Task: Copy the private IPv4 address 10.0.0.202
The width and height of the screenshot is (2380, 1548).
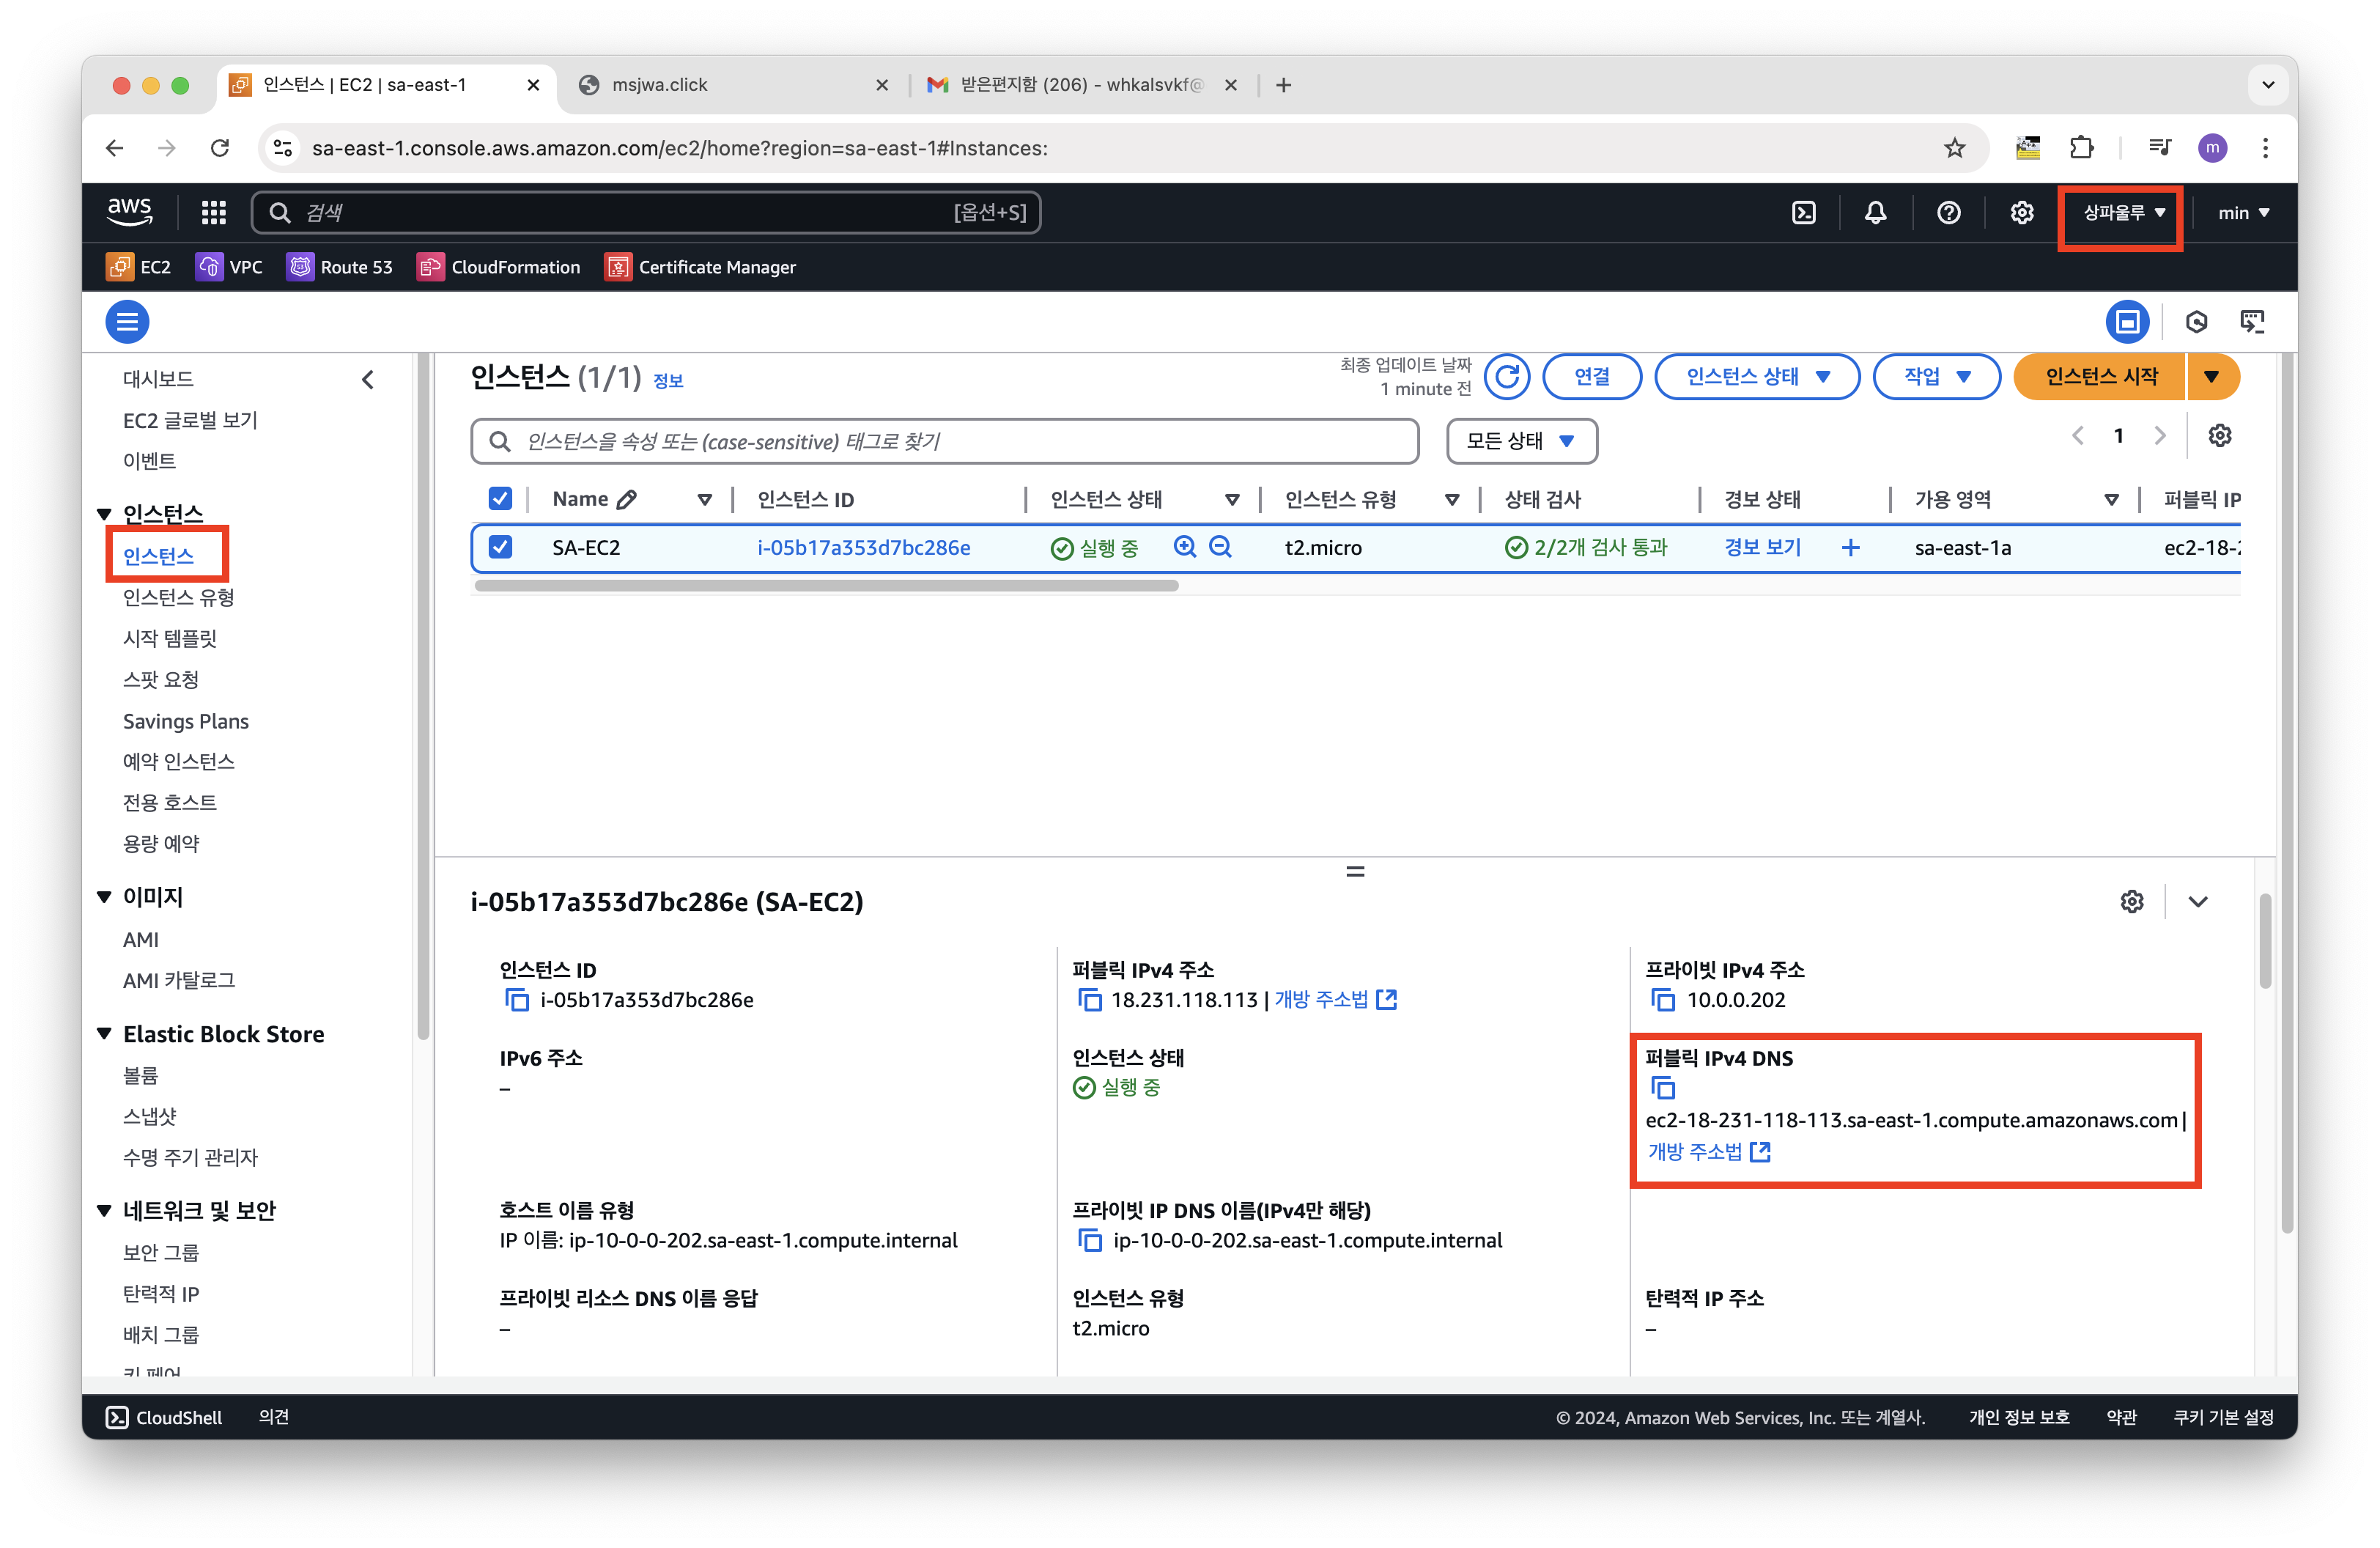Action: [x=1662, y=999]
